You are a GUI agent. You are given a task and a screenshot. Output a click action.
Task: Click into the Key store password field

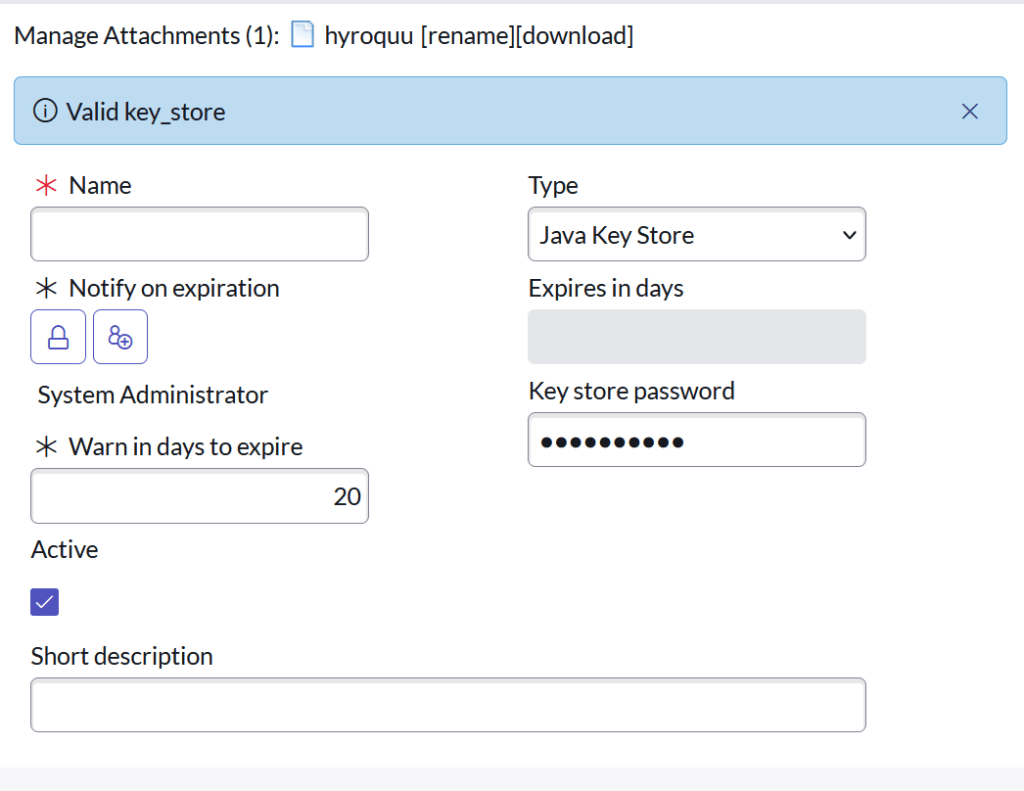coord(696,440)
